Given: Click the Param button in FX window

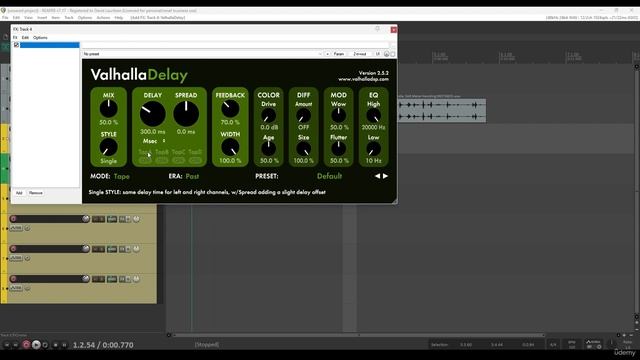Looking at the screenshot, I should (x=339, y=54).
